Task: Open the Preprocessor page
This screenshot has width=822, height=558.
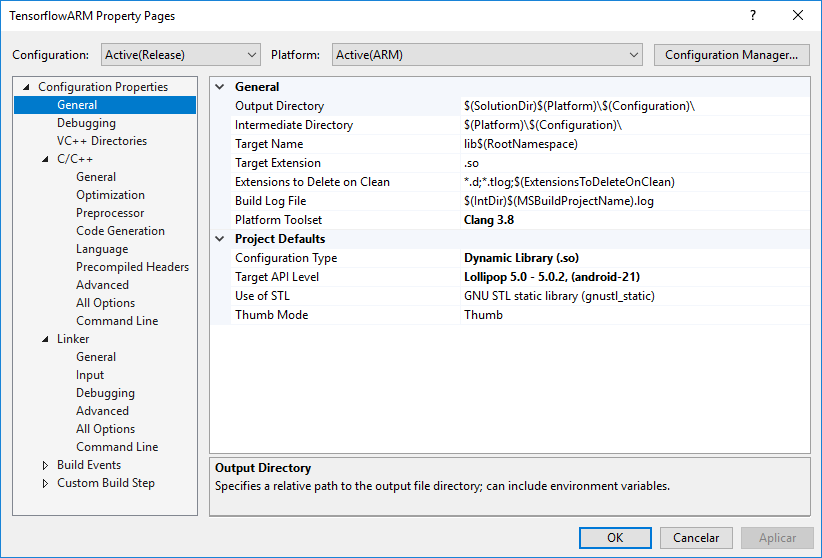Action: point(110,213)
